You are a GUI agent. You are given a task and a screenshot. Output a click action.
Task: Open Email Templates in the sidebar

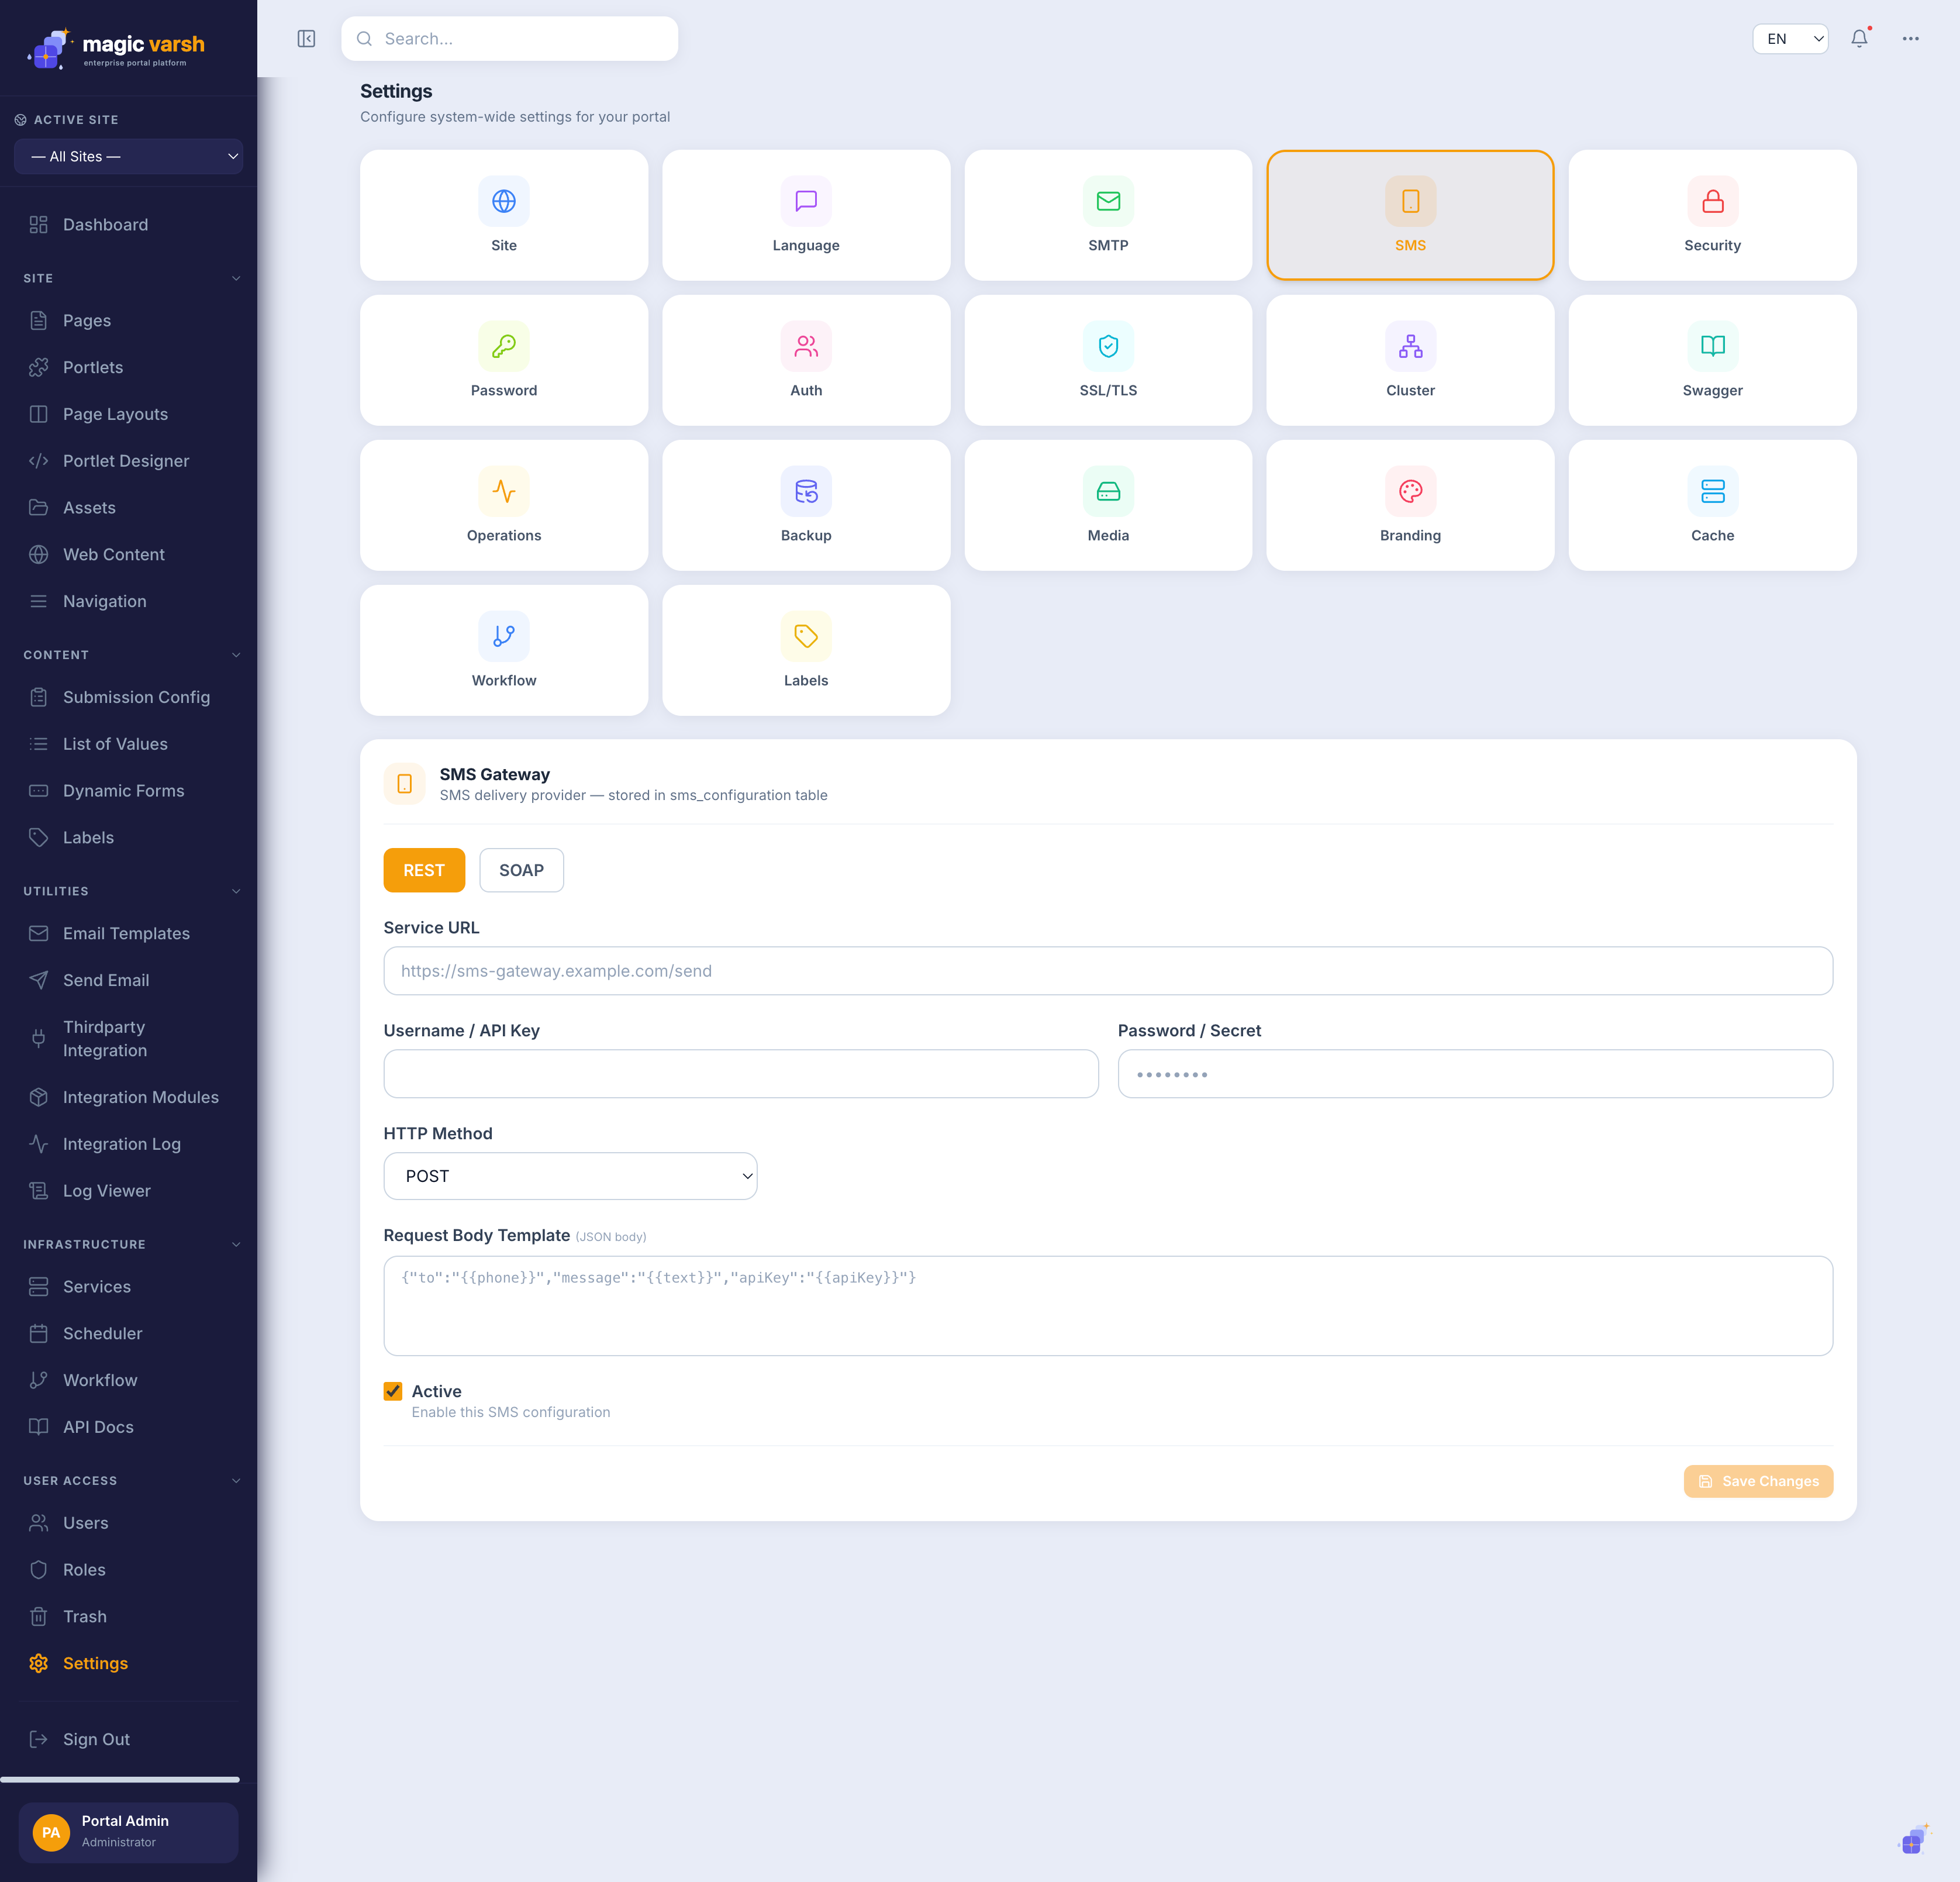129,933
